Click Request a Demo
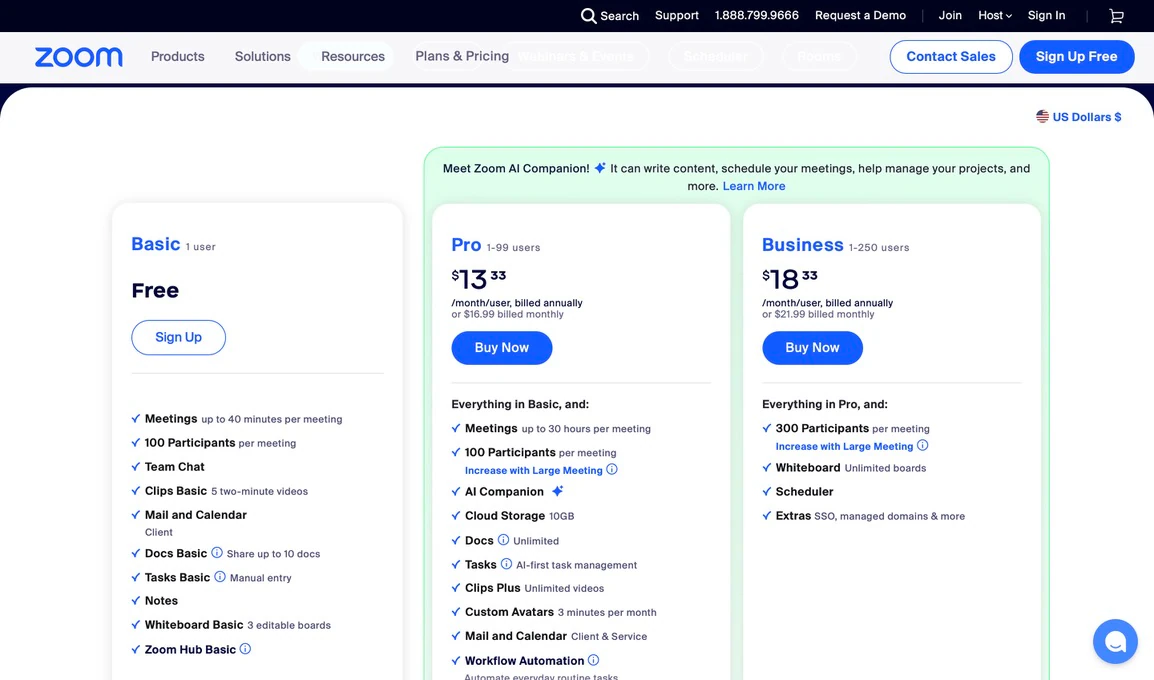This screenshot has width=1154, height=680. pos(860,15)
